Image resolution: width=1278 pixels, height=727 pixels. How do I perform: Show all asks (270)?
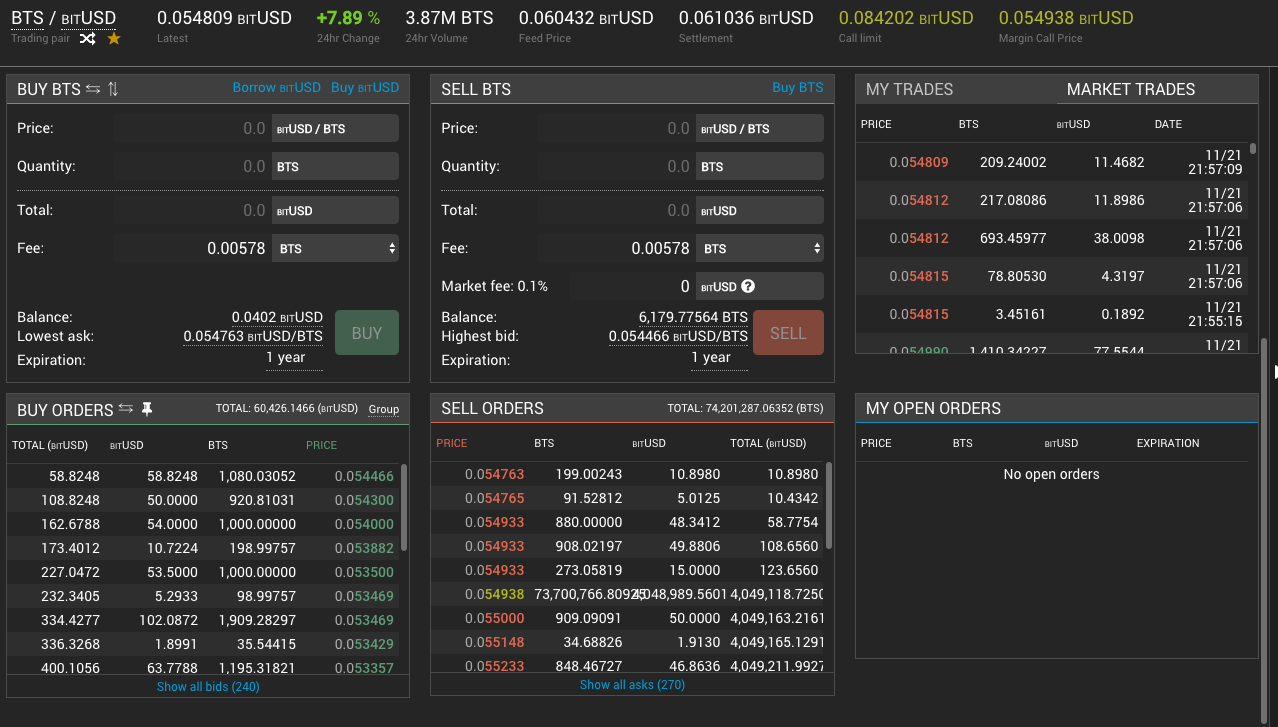[x=632, y=685]
